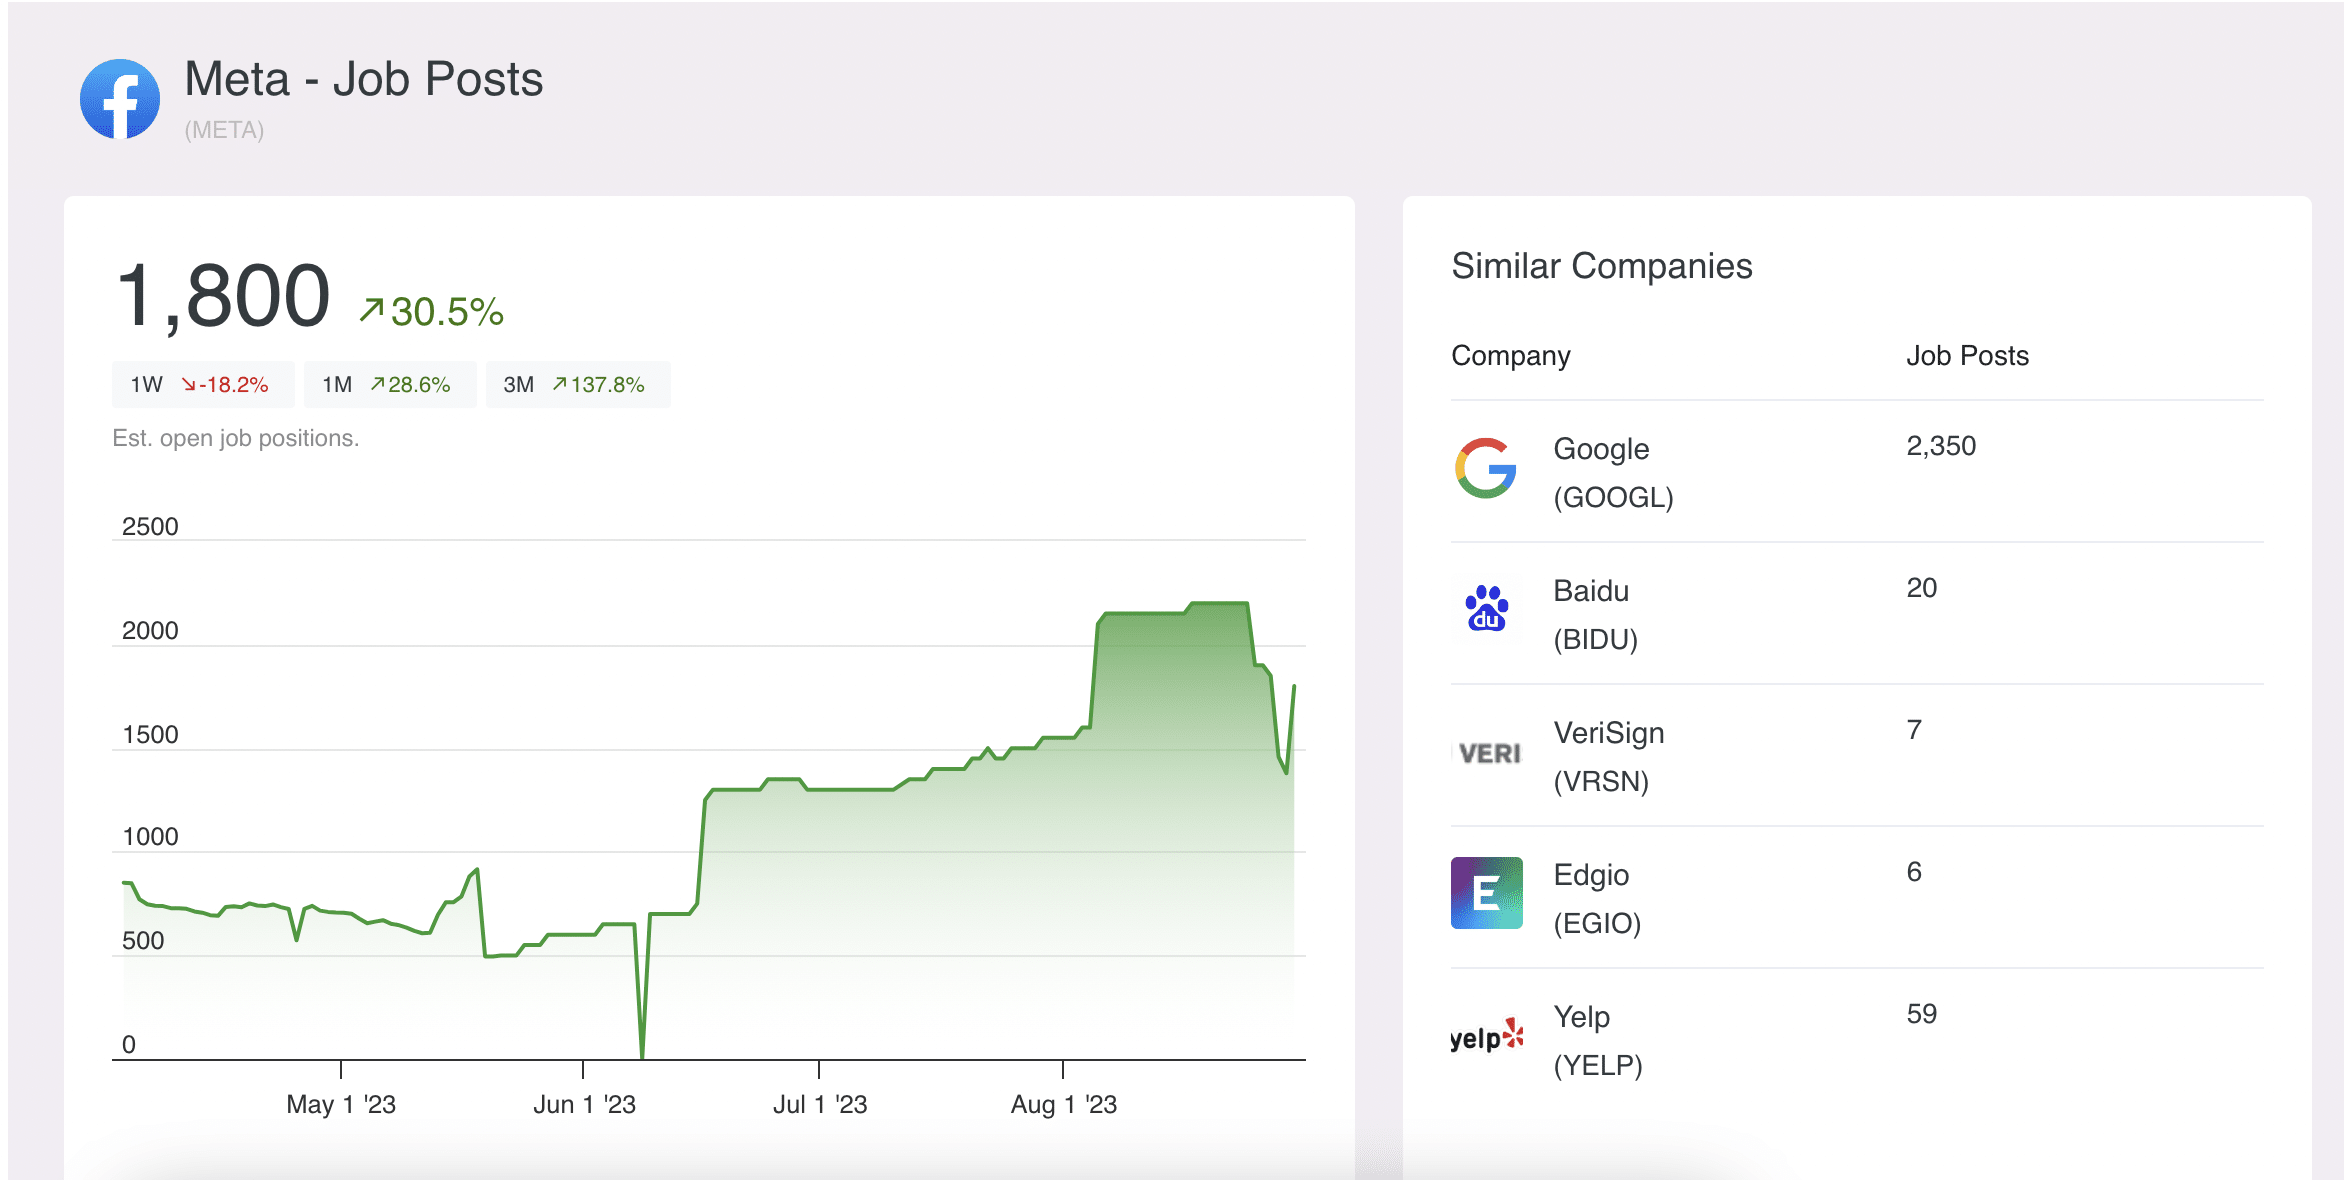Image resolution: width=2344 pixels, height=1180 pixels.
Task: Click VeriSign's job posts value 7
Action: coord(1914,730)
